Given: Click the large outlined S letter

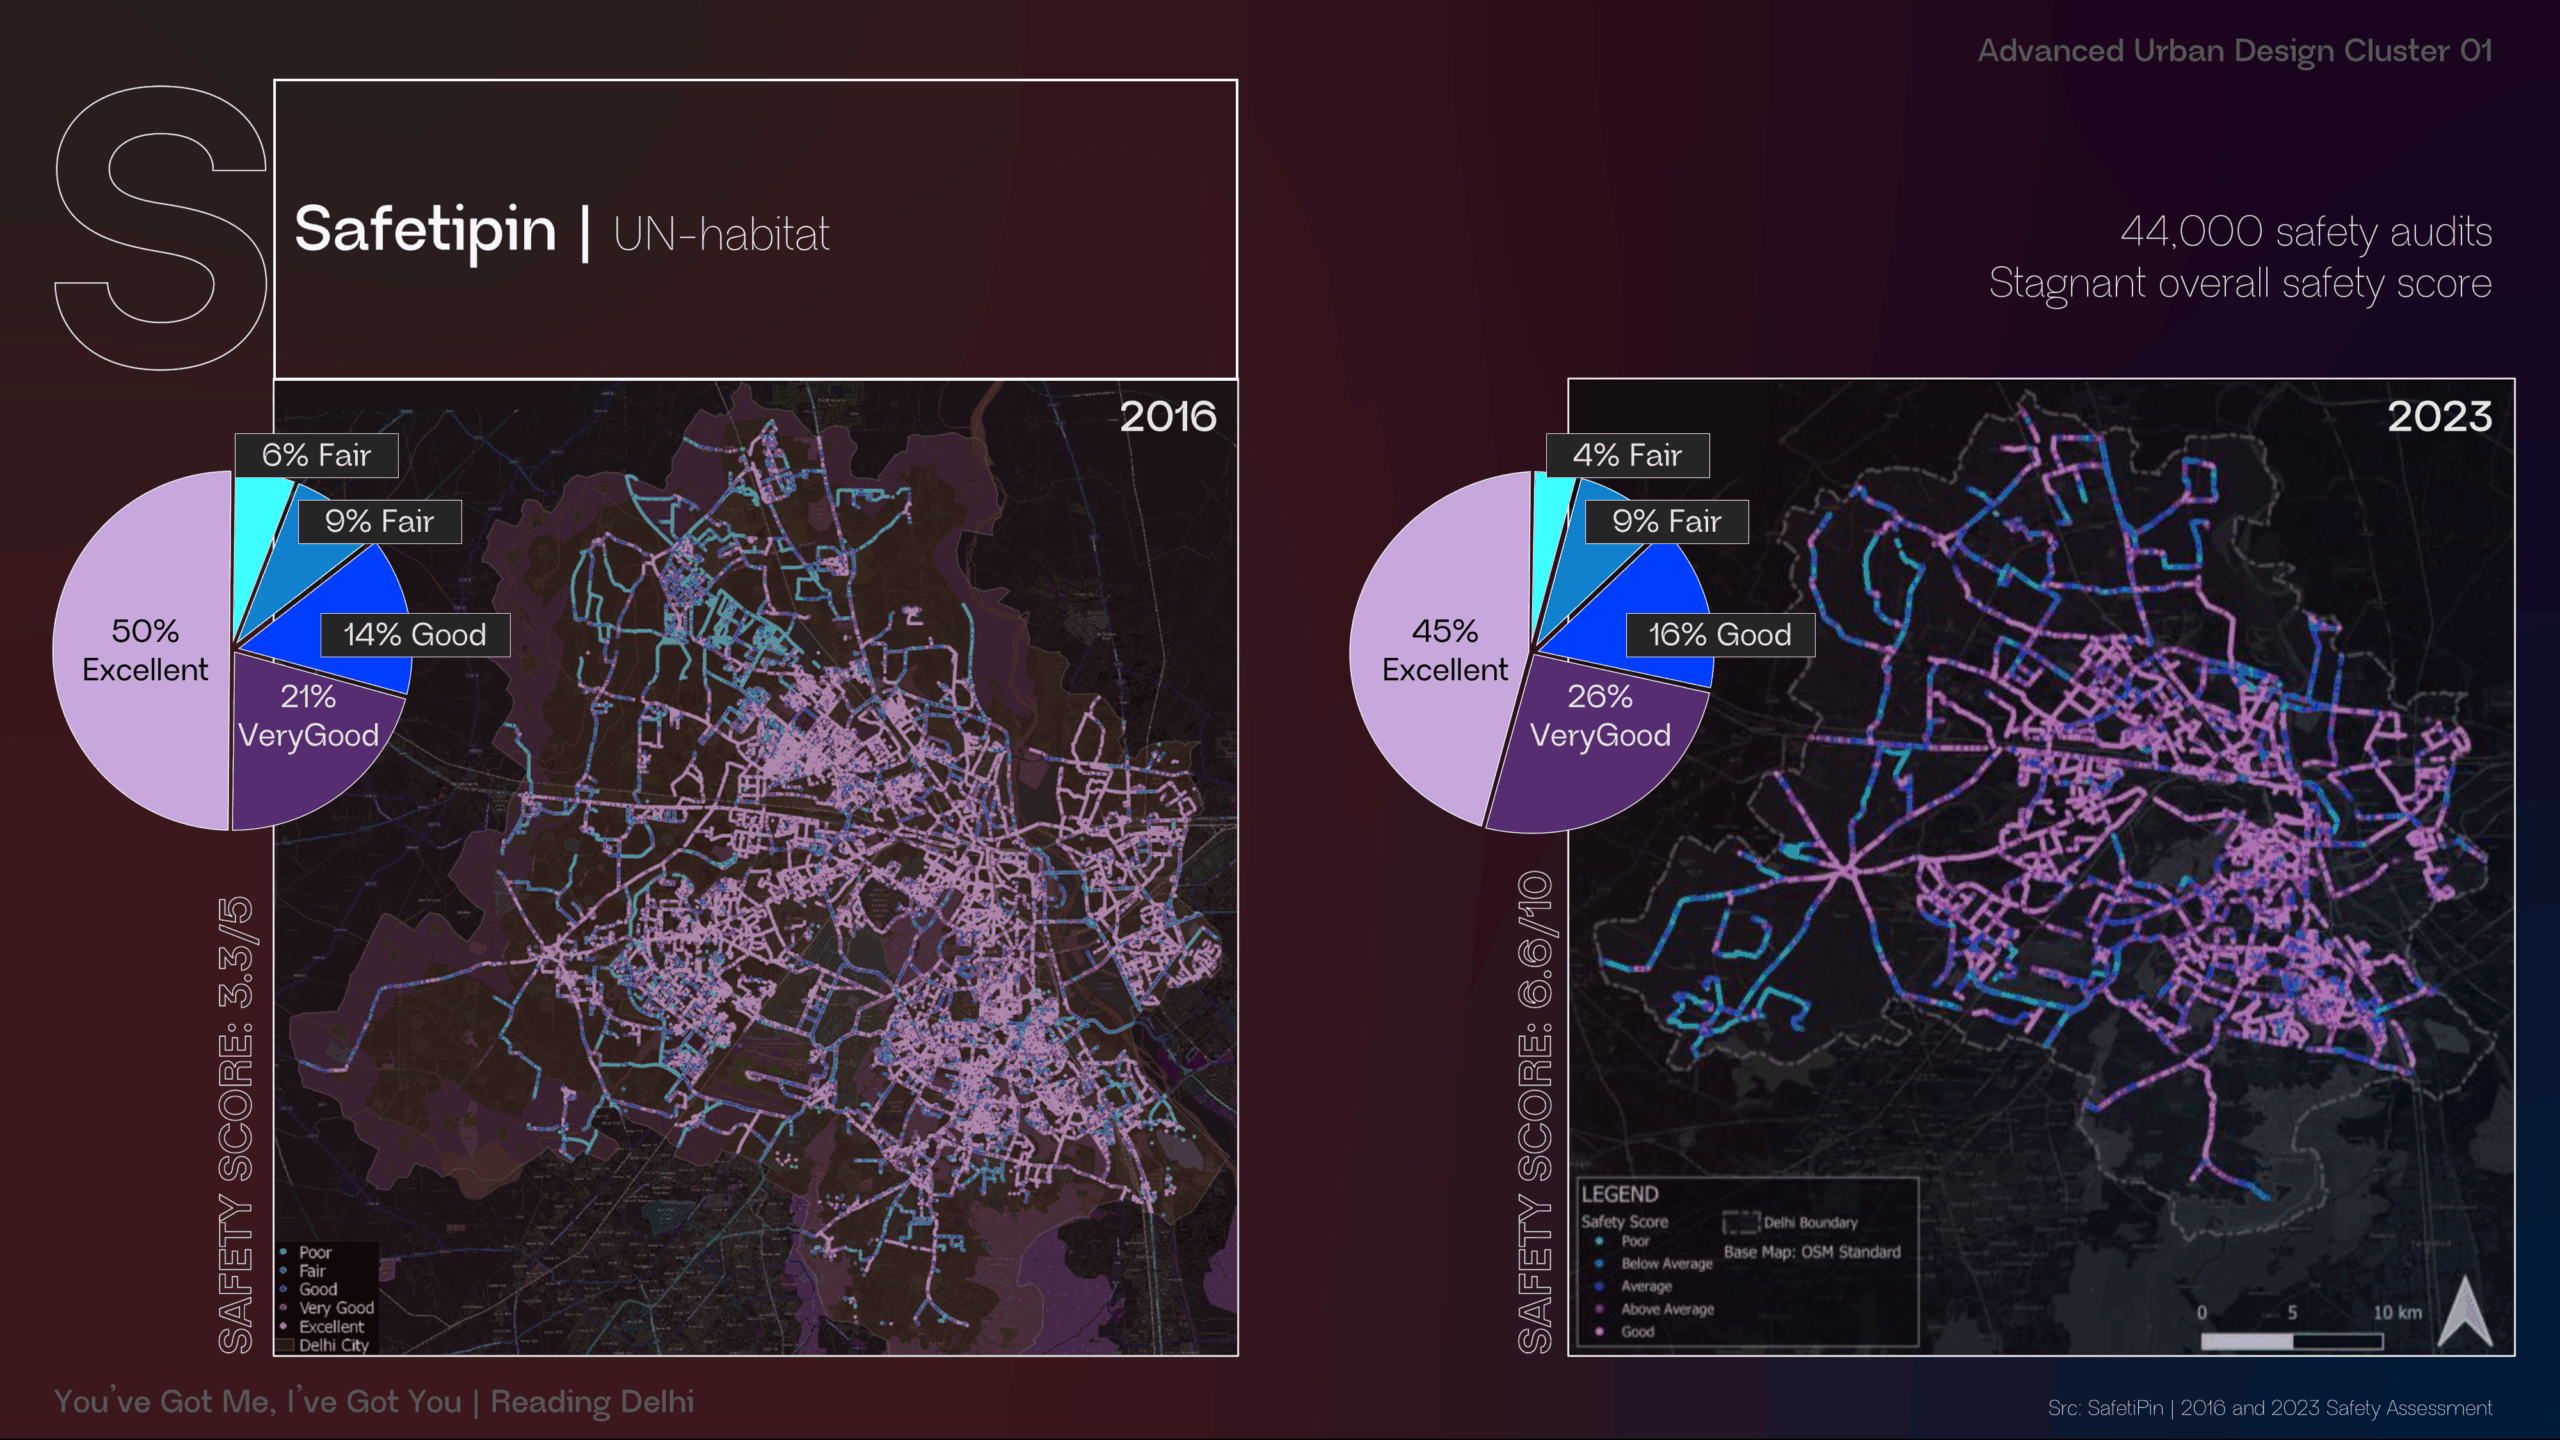Looking at the screenshot, I should [x=161, y=228].
